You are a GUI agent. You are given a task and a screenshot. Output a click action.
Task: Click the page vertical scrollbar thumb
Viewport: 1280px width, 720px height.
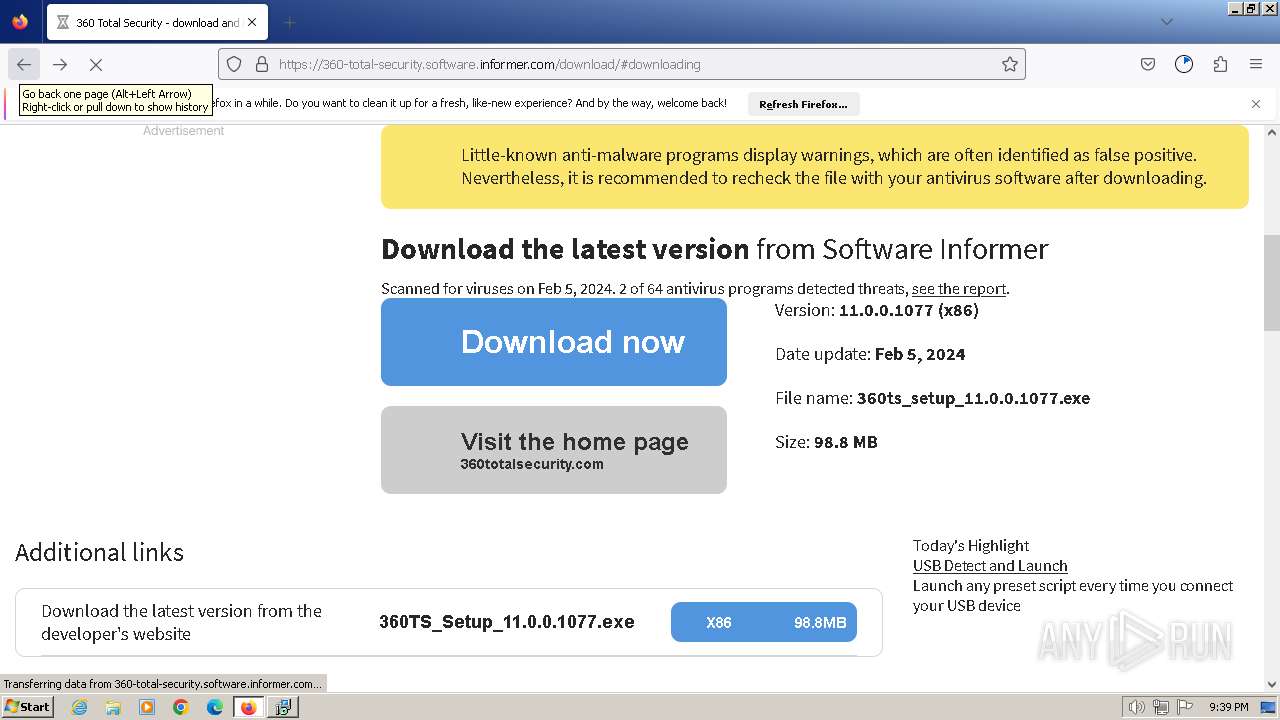point(1272,282)
